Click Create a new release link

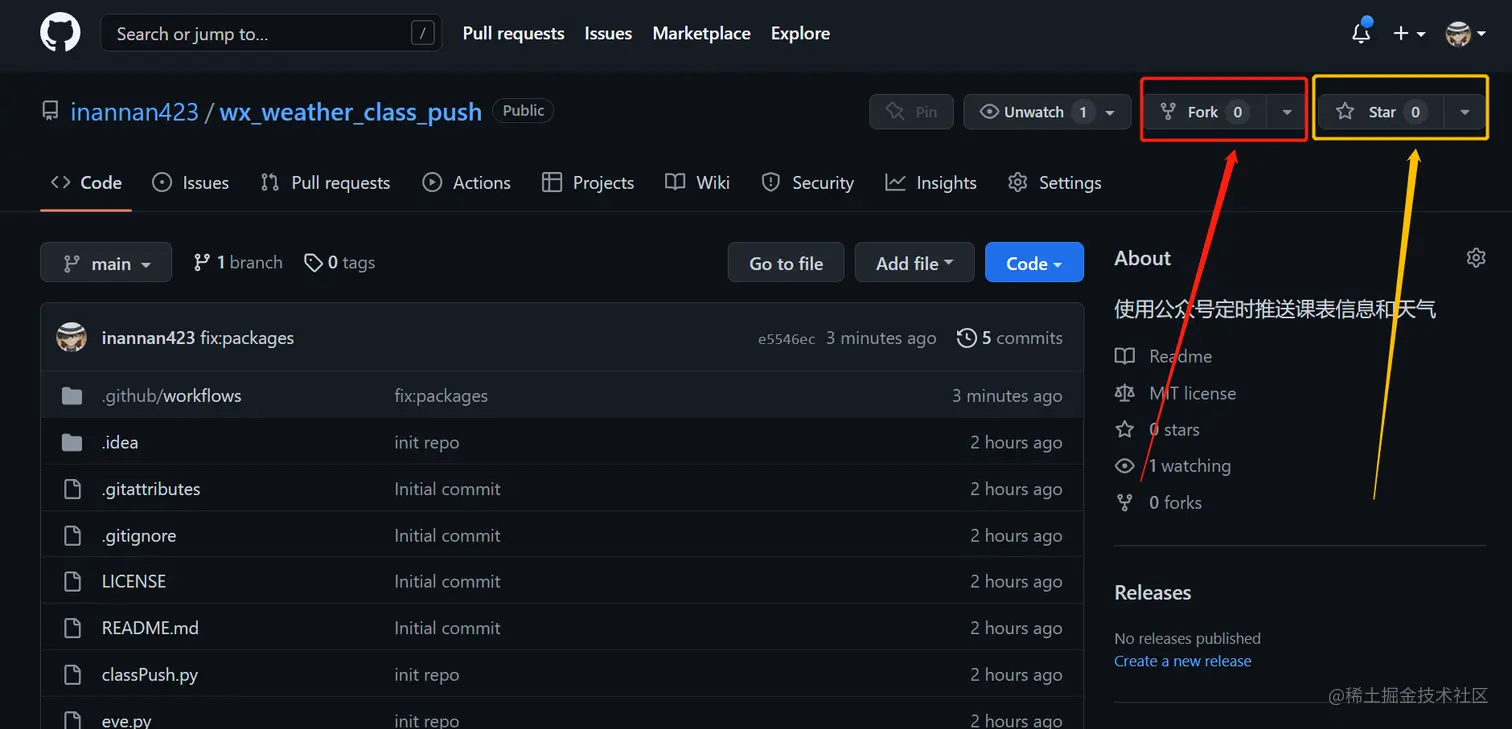tap(1183, 661)
